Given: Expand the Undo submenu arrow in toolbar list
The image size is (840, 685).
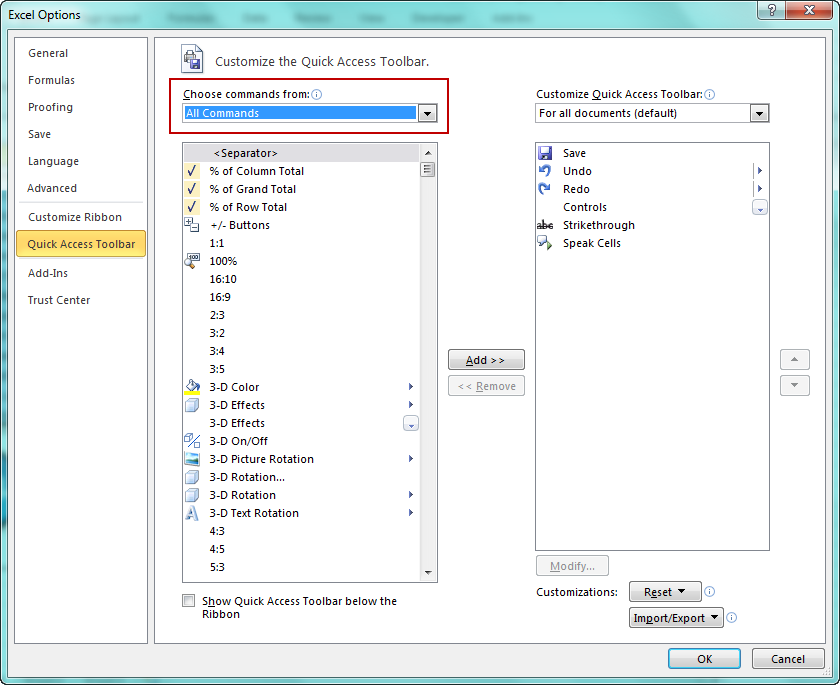Looking at the screenshot, I should 760,171.
